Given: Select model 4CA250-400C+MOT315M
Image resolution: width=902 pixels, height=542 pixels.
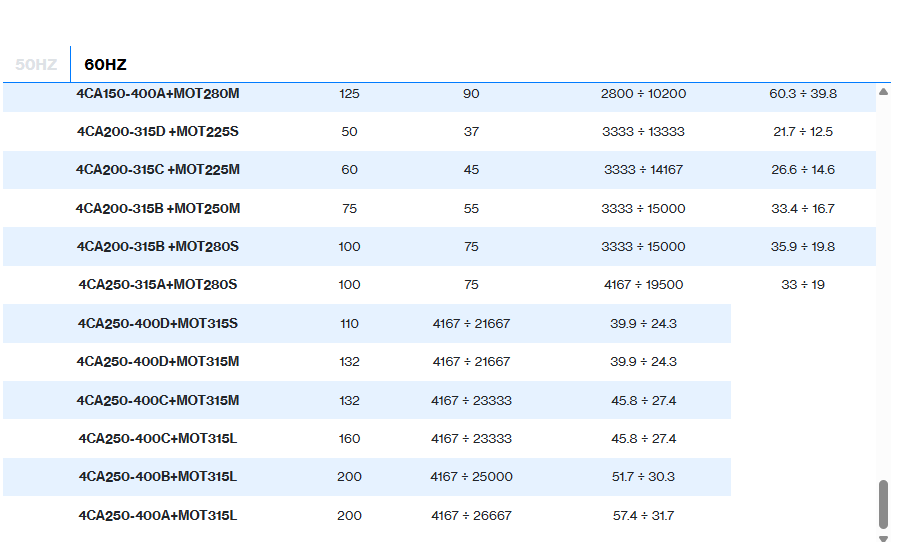Looking at the screenshot, I should tap(158, 401).
